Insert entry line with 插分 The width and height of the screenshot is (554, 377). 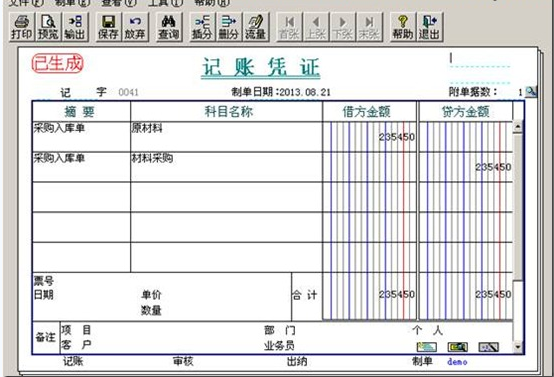tap(202, 27)
